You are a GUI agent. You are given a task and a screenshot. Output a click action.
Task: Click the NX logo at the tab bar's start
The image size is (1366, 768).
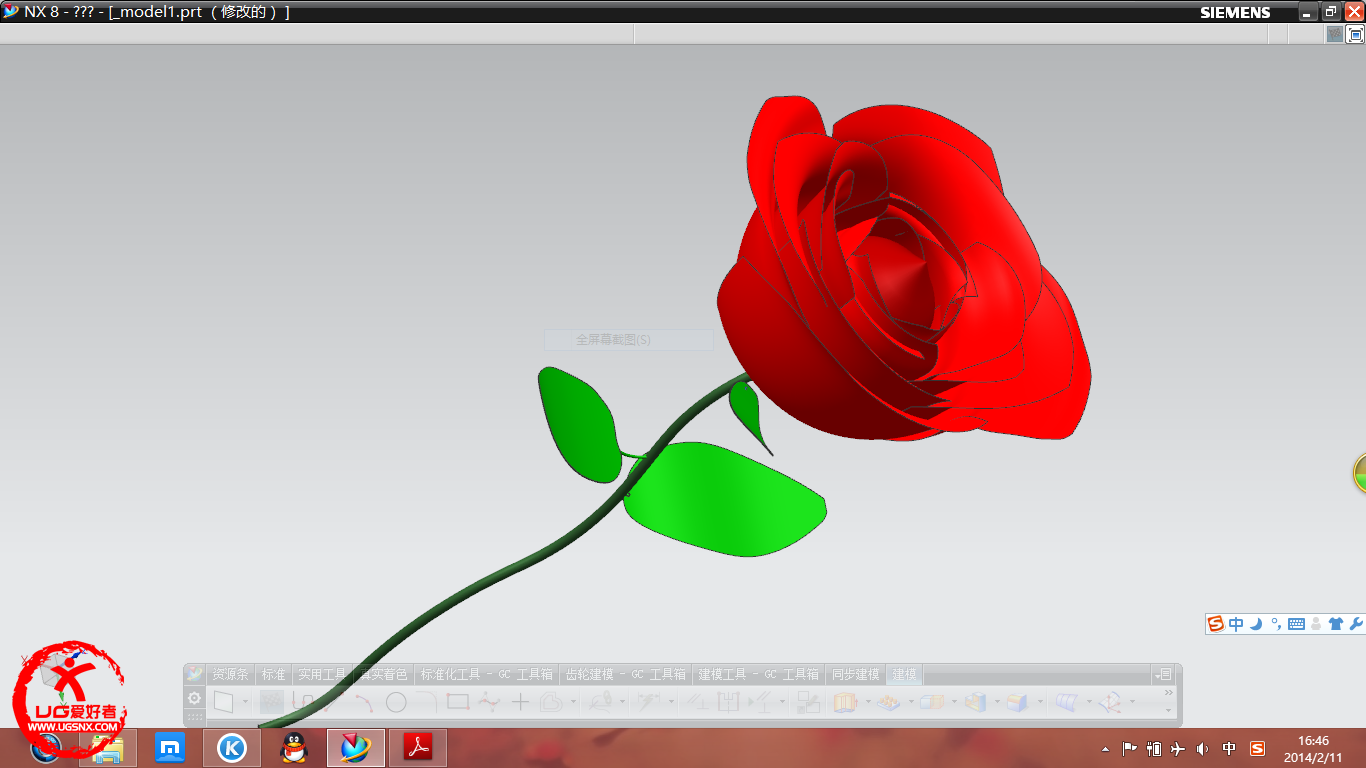tap(195, 674)
